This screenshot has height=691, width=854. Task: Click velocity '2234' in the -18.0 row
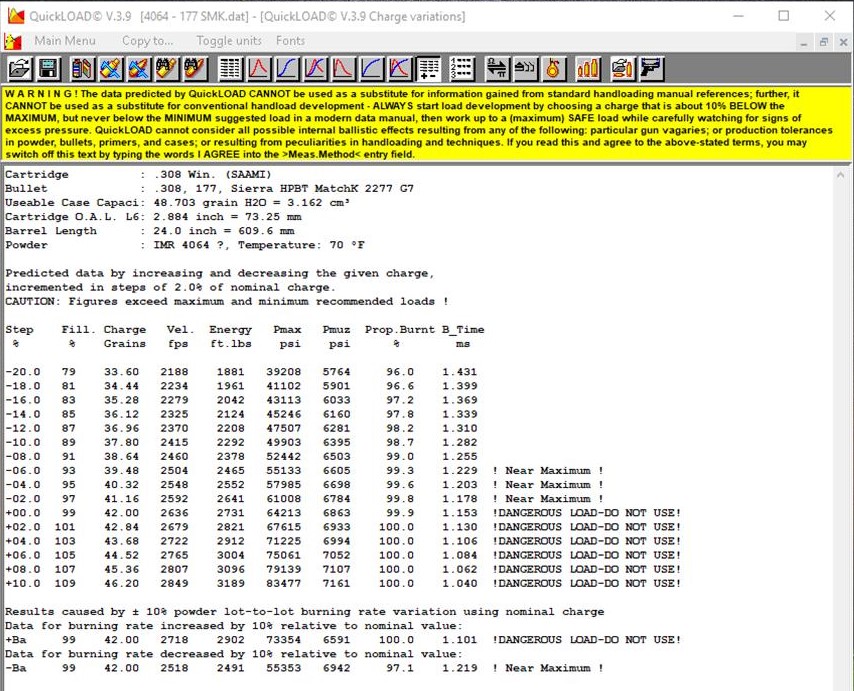point(174,386)
